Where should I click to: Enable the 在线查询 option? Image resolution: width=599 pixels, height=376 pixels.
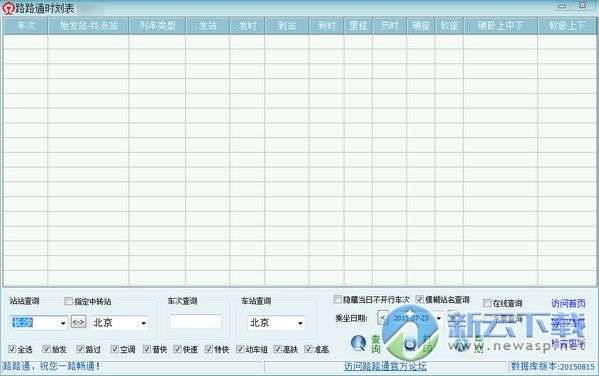coord(487,303)
